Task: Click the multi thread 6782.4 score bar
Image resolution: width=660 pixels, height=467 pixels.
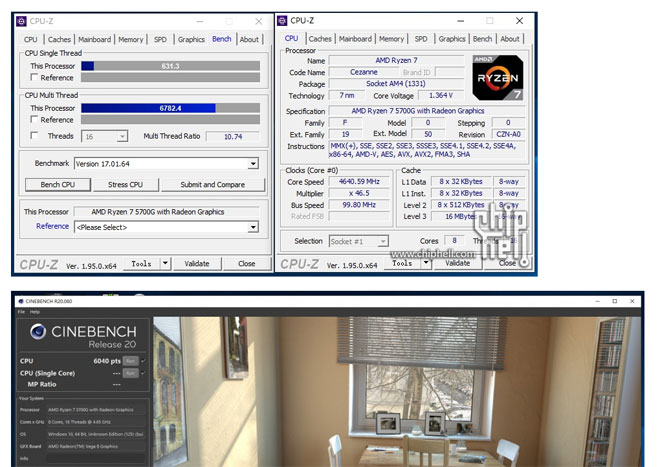Action: click(170, 108)
